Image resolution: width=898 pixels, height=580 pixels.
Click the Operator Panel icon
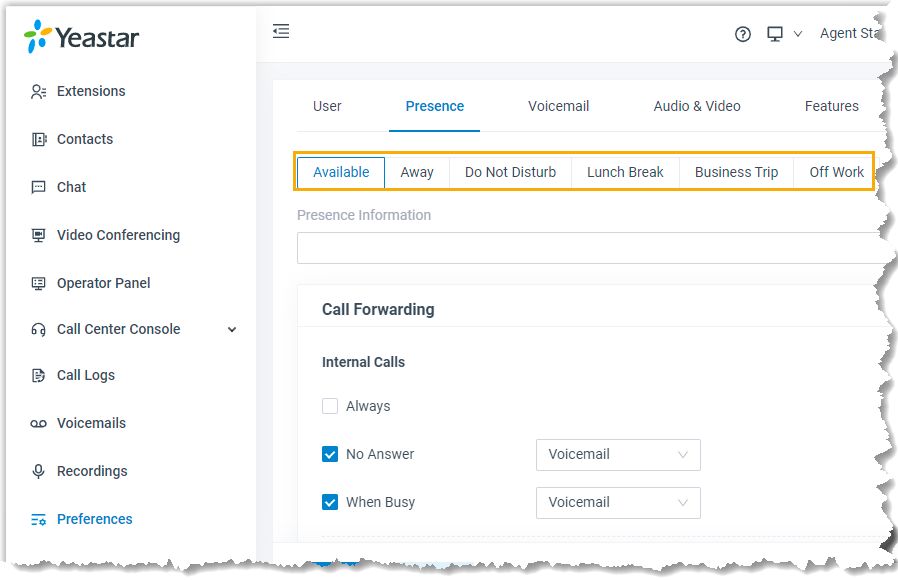pos(38,283)
